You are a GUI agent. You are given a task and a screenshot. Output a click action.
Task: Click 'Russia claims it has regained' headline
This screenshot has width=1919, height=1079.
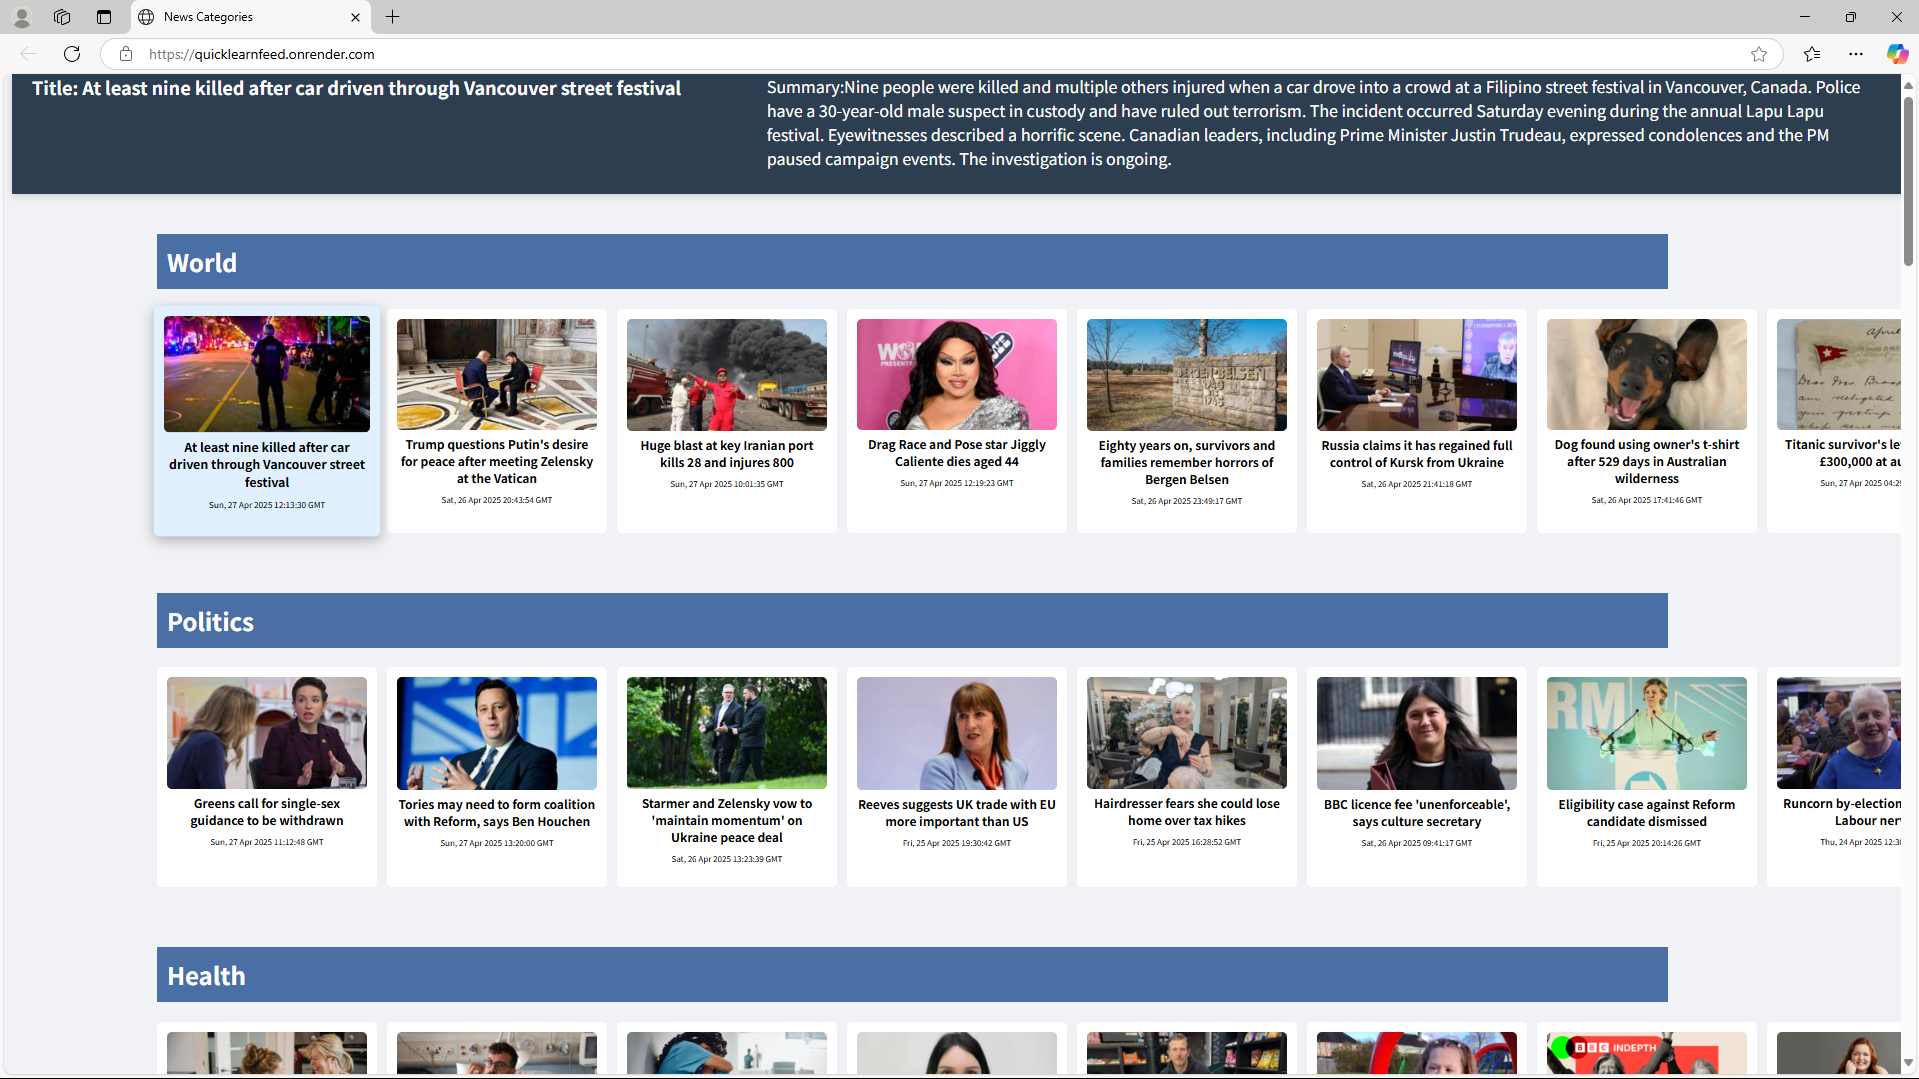point(1417,454)
